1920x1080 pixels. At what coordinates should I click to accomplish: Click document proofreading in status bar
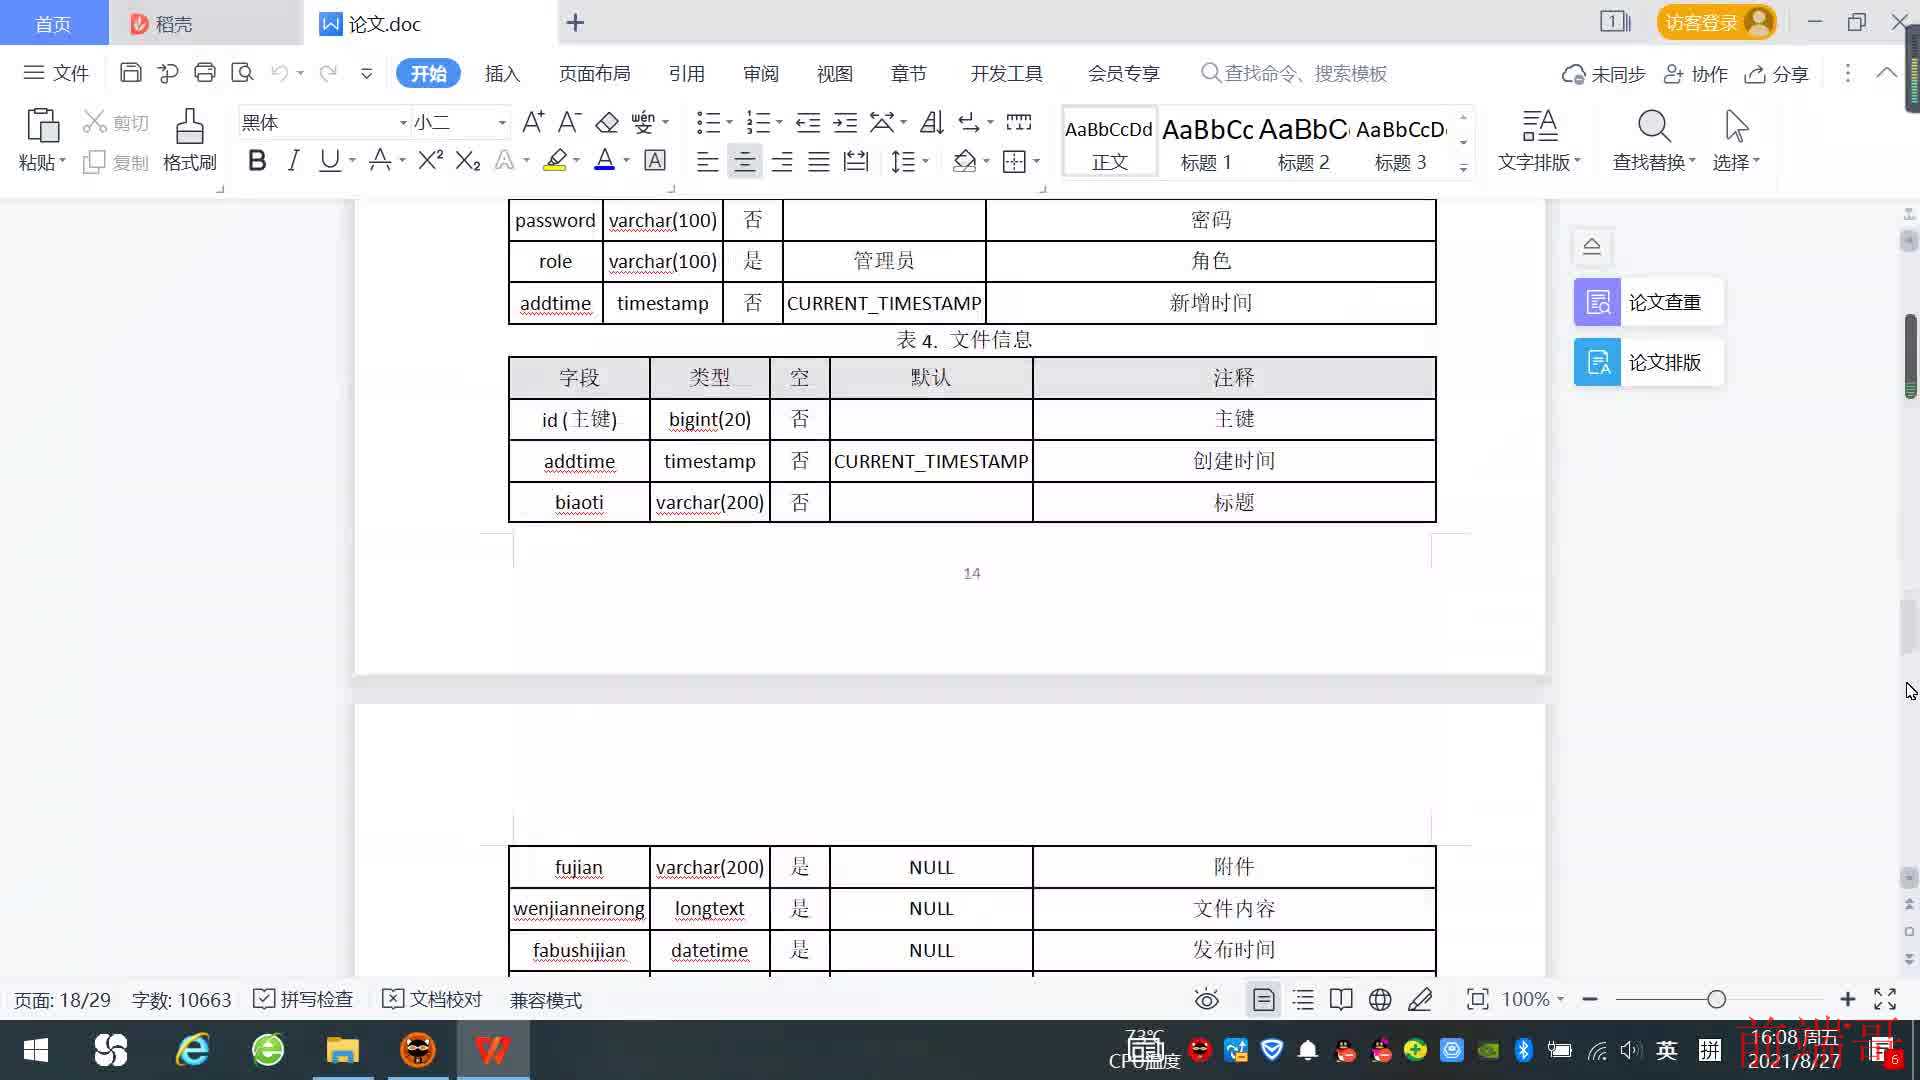[432, 999]
